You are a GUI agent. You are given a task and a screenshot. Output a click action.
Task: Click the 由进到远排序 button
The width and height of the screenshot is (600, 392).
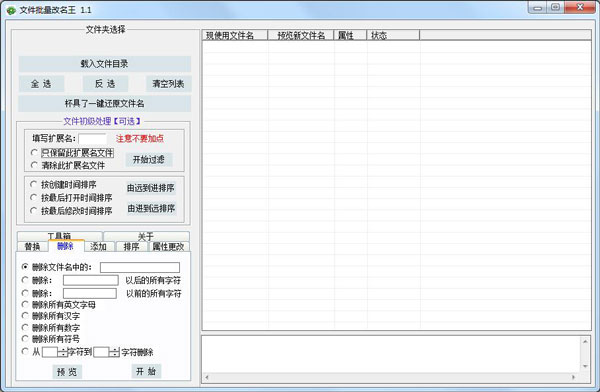point(151,208)
